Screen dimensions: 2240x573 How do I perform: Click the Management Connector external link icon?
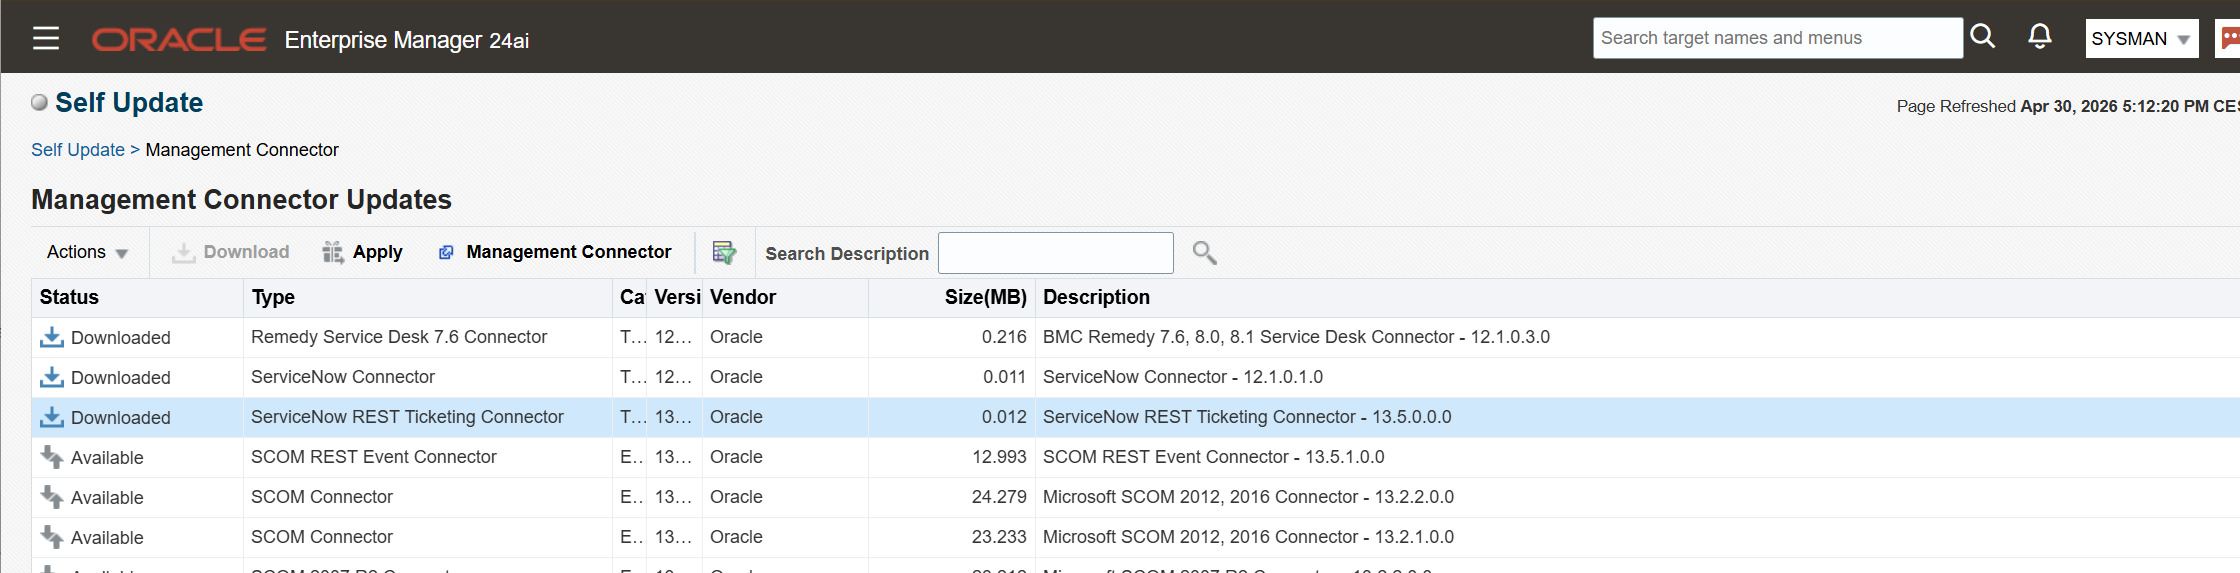pyautogui.click(x=446, y=252)
